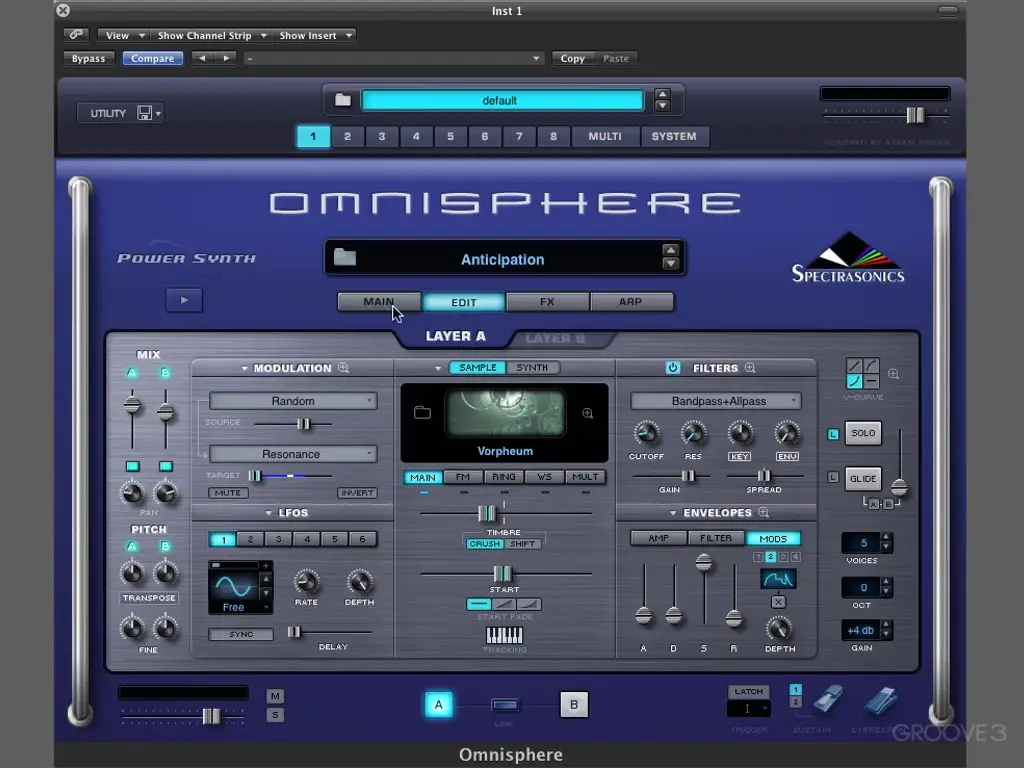
Task: Click the LFO Depth knob
Action: pos(359,581)
